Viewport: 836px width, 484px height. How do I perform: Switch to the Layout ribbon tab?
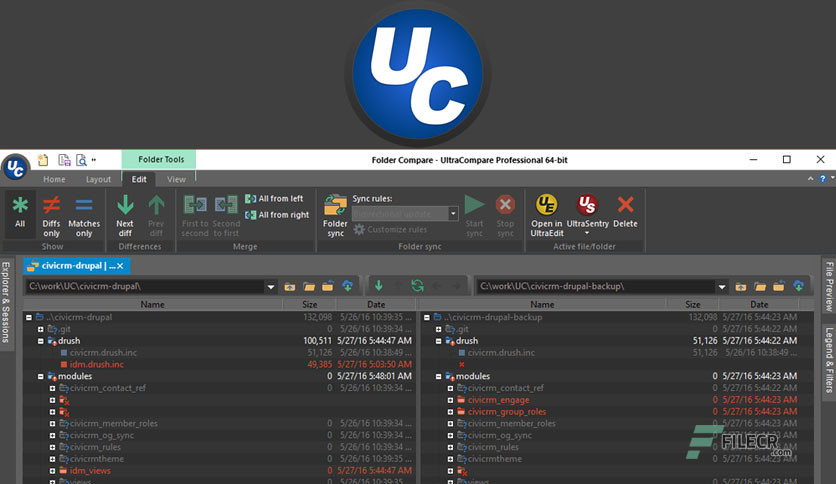pyautogui.click(x=99, y=179)
